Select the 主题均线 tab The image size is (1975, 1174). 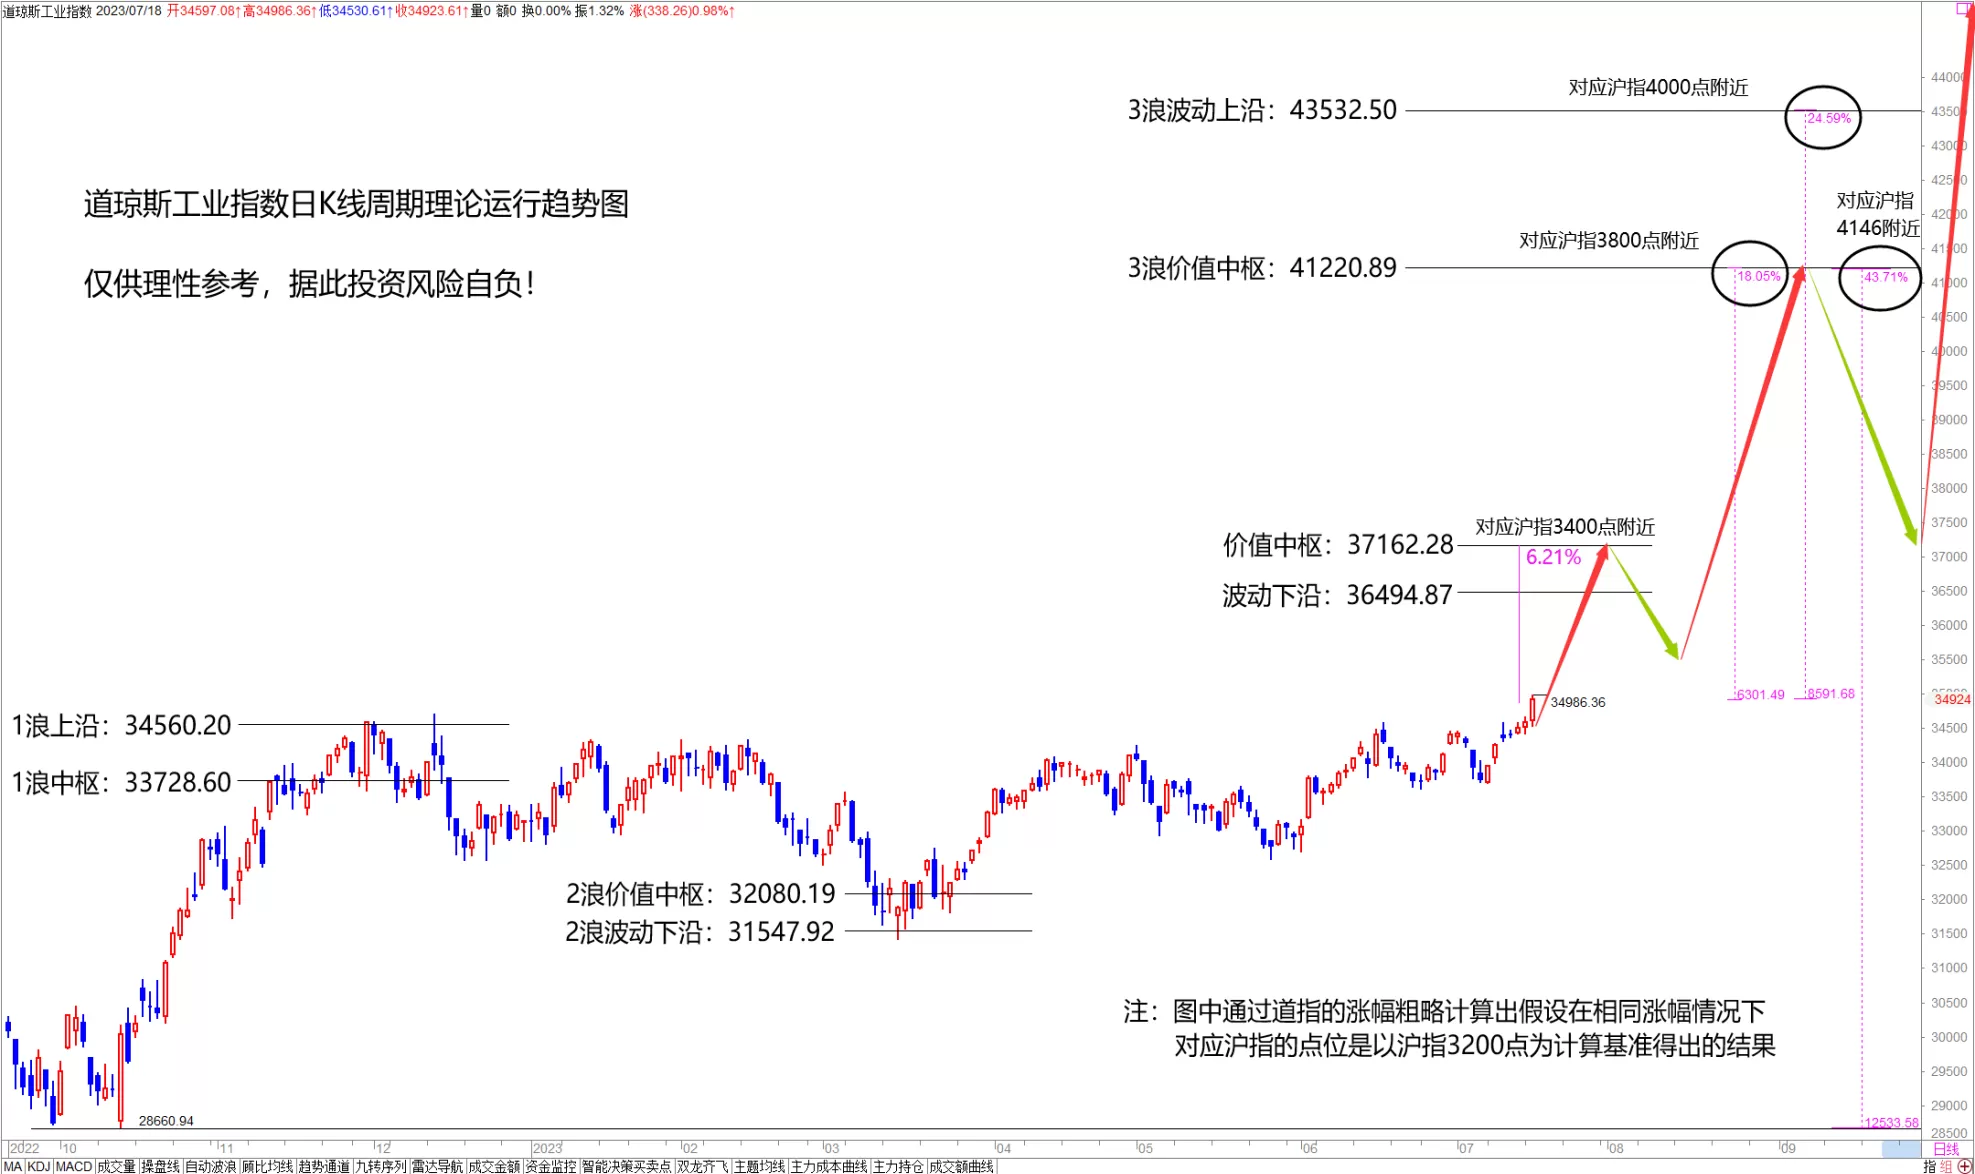pyautogui.click(x=759, y=1166)
